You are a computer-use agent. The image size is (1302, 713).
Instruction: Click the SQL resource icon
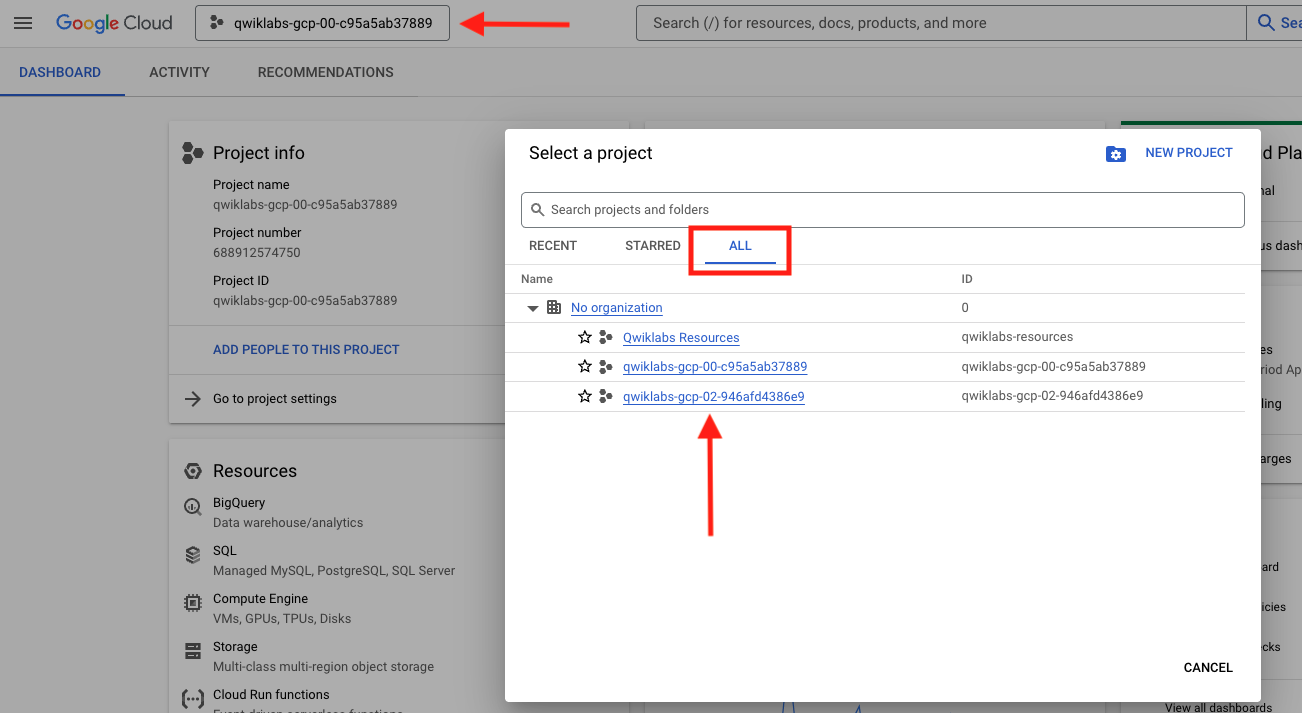192,555
